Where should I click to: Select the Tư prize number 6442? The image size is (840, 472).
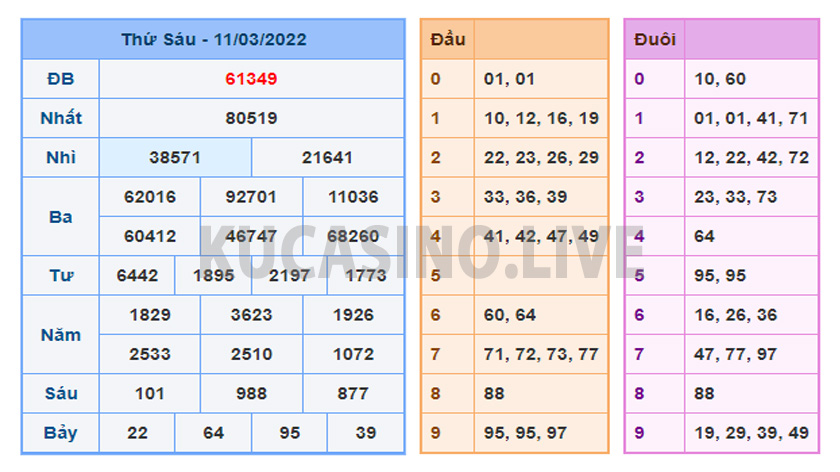pyautogui.click(x=137, y=276)
